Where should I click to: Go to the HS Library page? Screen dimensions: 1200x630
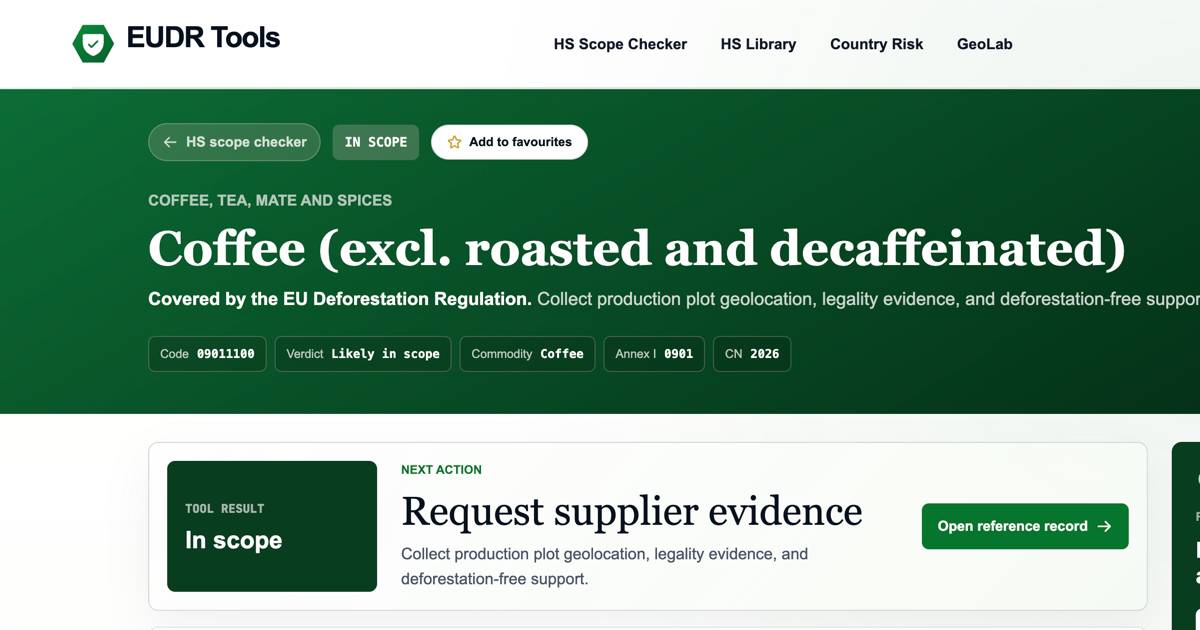coord(758,44)
